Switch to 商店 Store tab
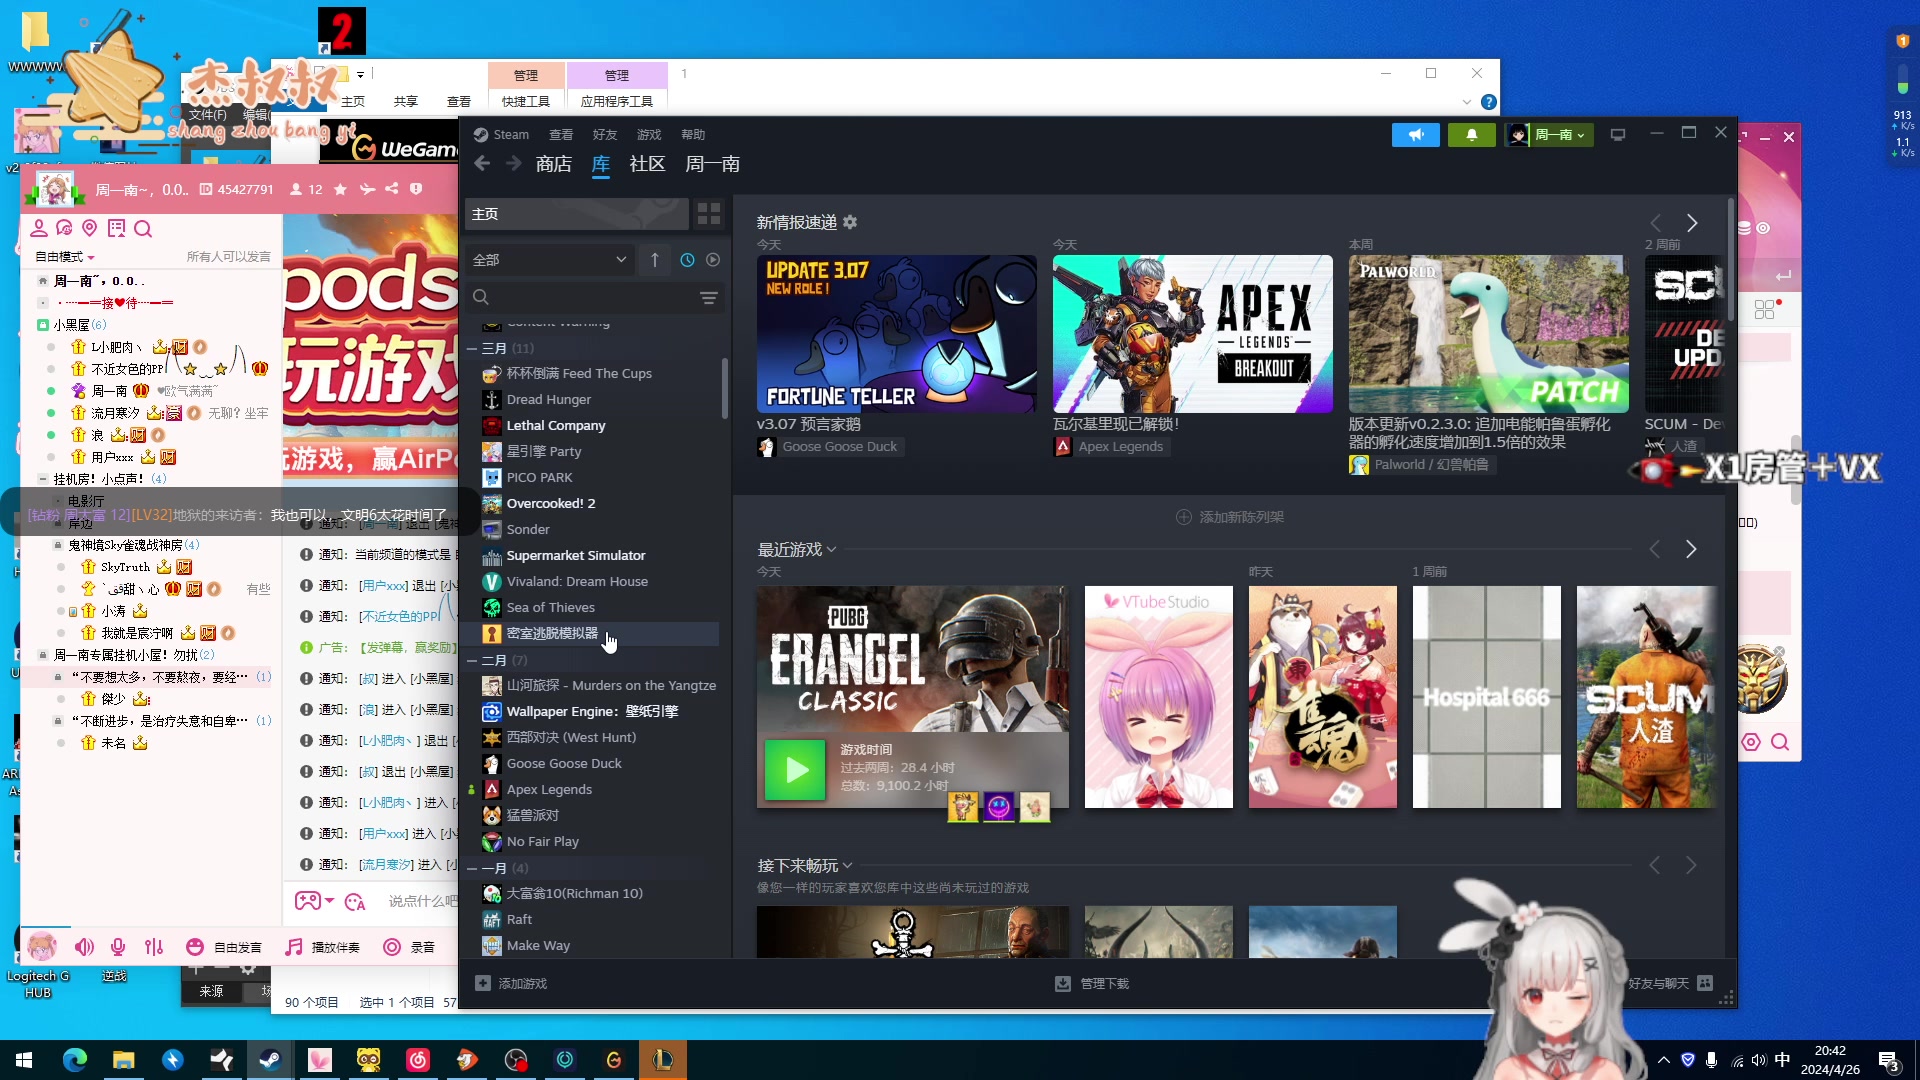 tap(554, 164)
